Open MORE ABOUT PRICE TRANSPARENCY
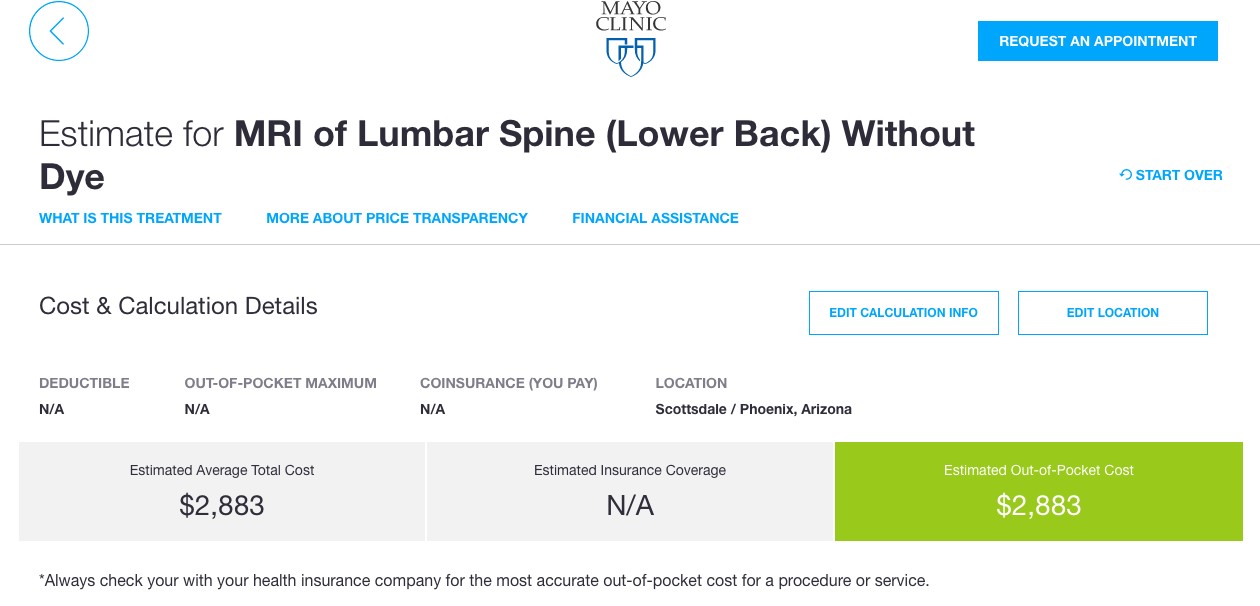 pyautogui.click(x=396, y=218)
